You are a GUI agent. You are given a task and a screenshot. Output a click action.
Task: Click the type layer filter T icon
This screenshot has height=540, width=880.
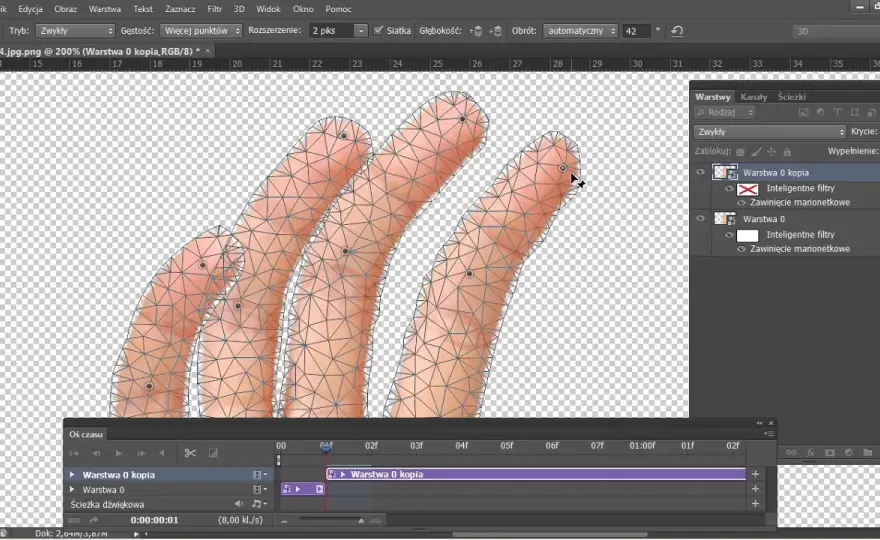point(837,112)
